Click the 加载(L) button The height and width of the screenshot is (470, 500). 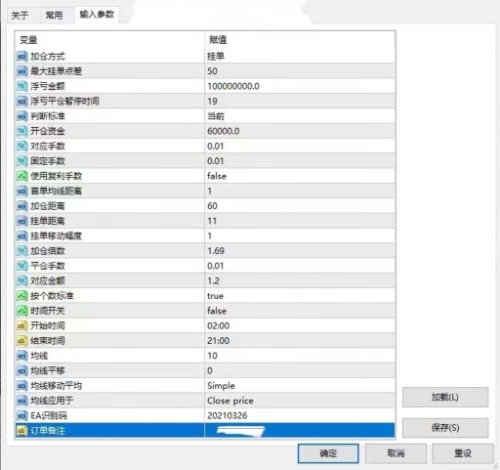(445, 397)
